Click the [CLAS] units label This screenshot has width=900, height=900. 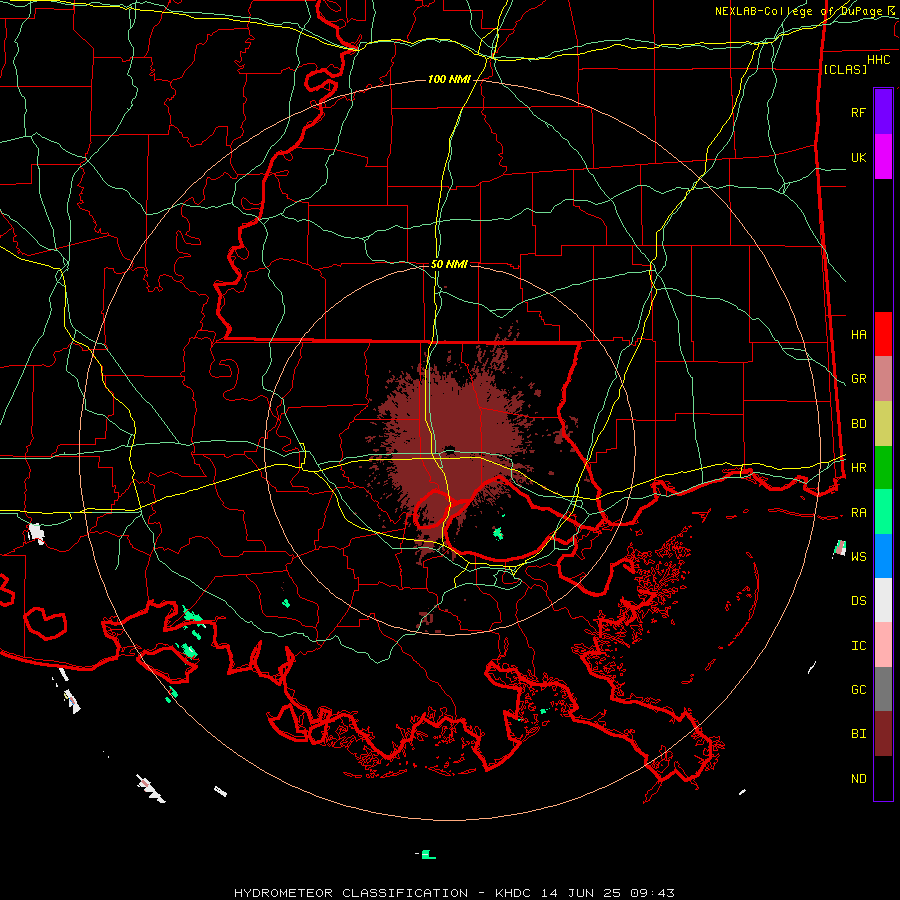(845, 69)
